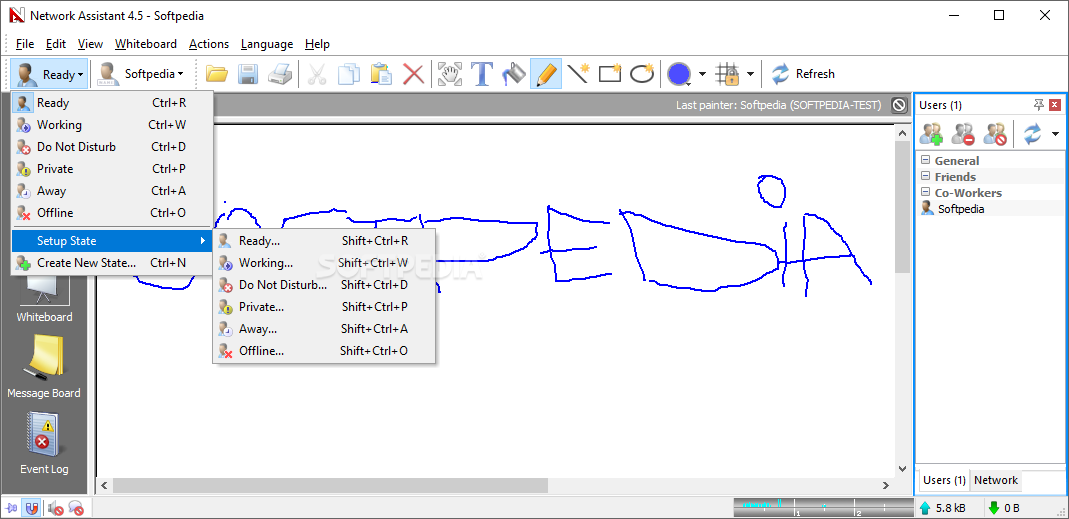Click the Remove user icon in Users panel
The width and height of the screenshot is (1069, 519).
[963, 133]
